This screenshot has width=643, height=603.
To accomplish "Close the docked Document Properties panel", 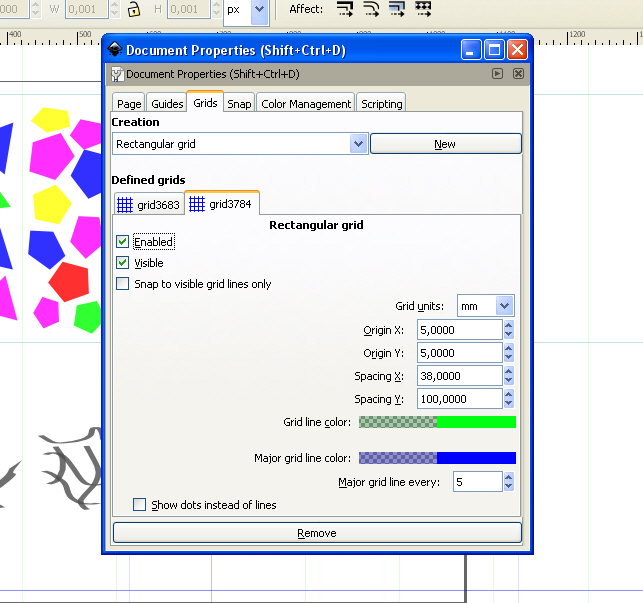I will [x=518, y=74].
